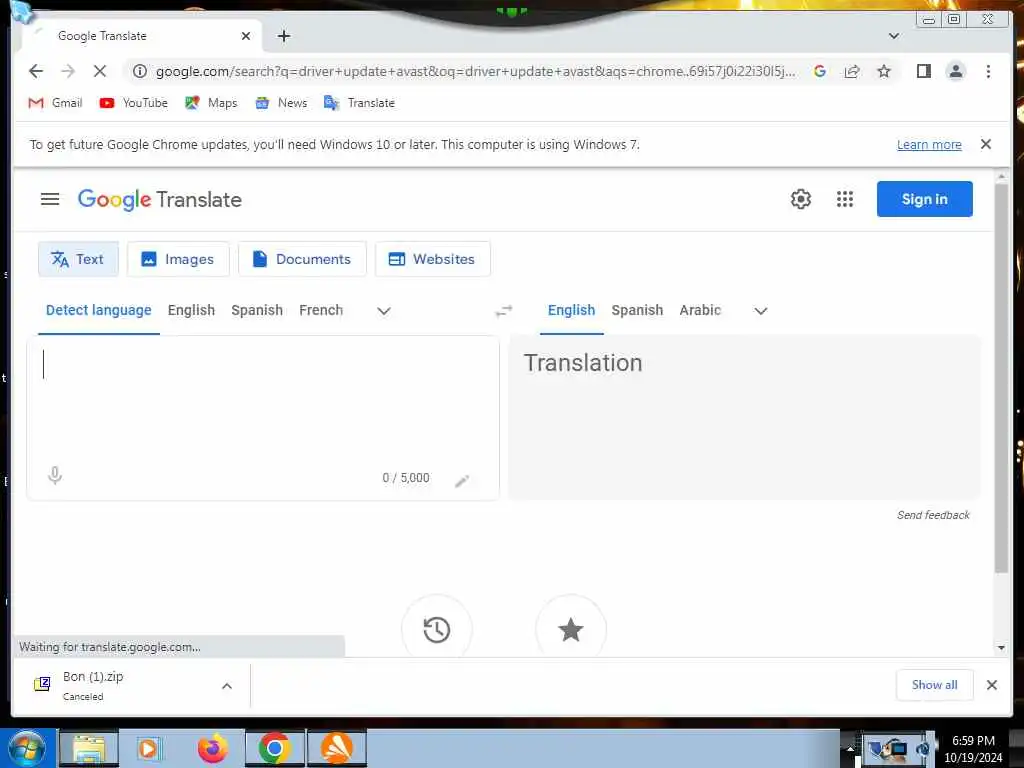1024x768 pixels.
Task: Choose English as target language
Action: coord(571,310)
